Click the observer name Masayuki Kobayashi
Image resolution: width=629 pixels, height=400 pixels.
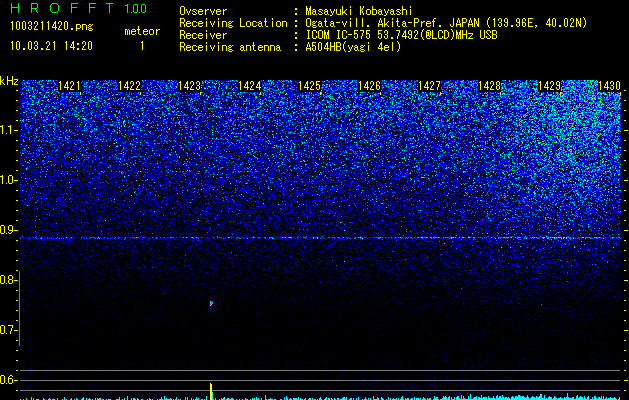(x=359, y=11)
